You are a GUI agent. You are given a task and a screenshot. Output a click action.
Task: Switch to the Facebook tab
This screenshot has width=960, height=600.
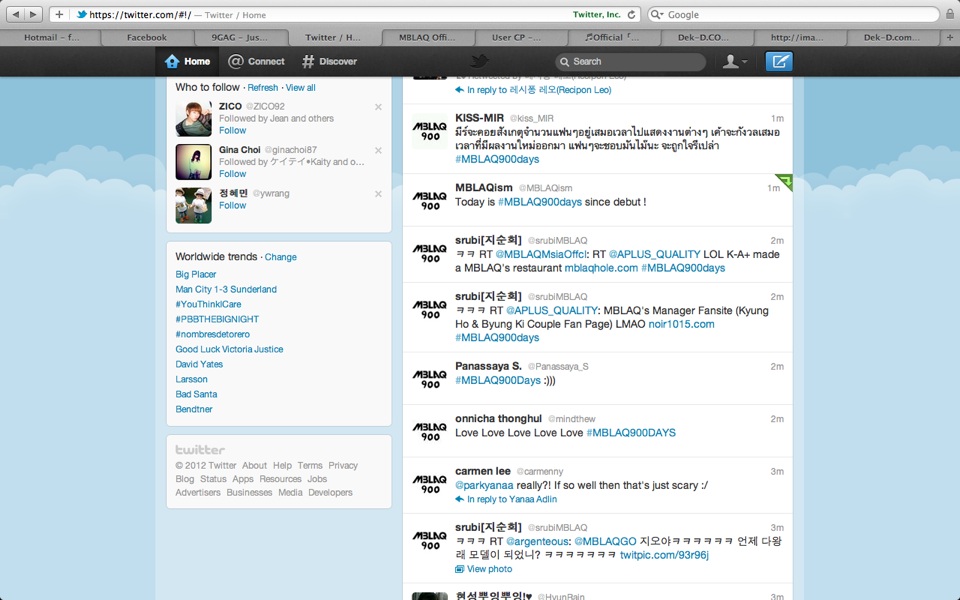(146, 37)
